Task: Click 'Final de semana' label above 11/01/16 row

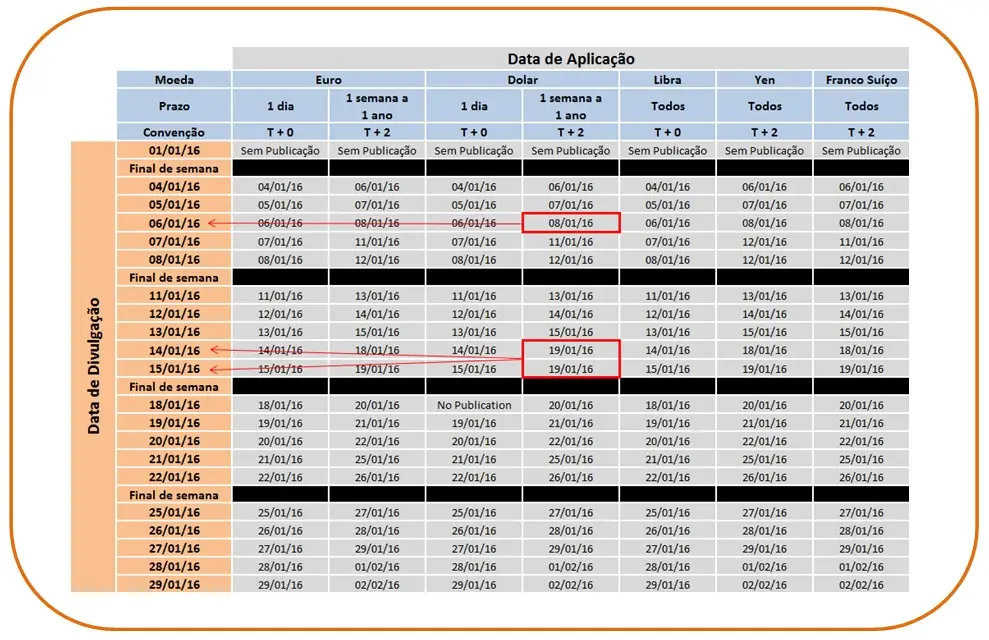Action: [174, 277]
